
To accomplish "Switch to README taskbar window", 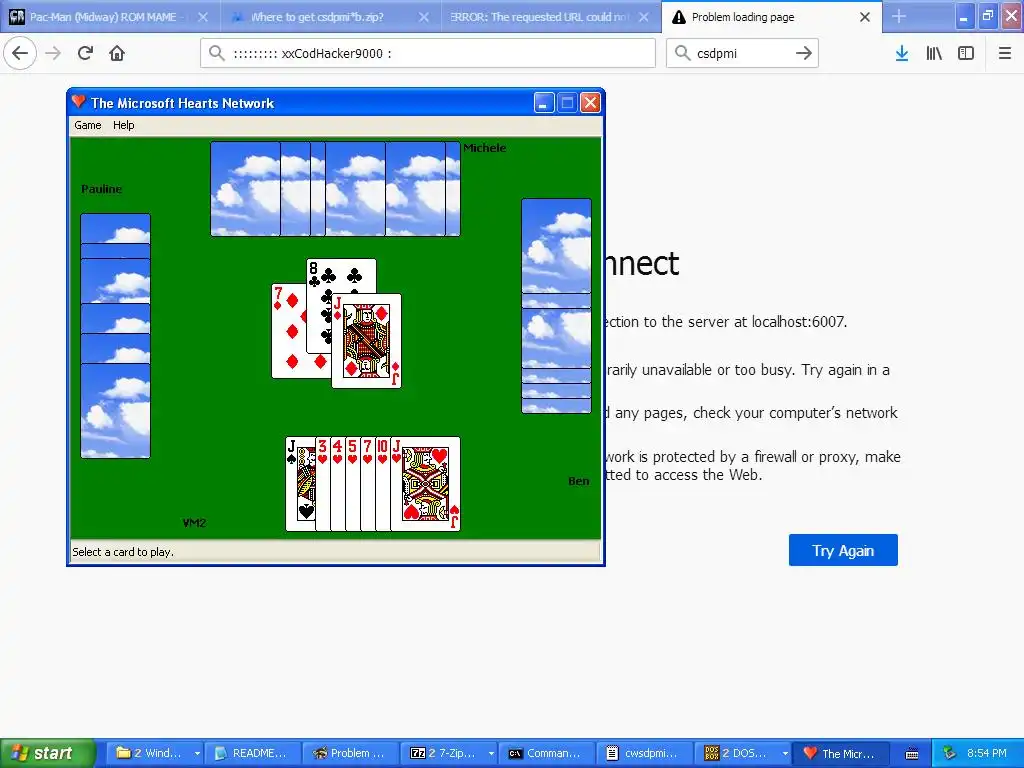I will (x=253, y=753).
